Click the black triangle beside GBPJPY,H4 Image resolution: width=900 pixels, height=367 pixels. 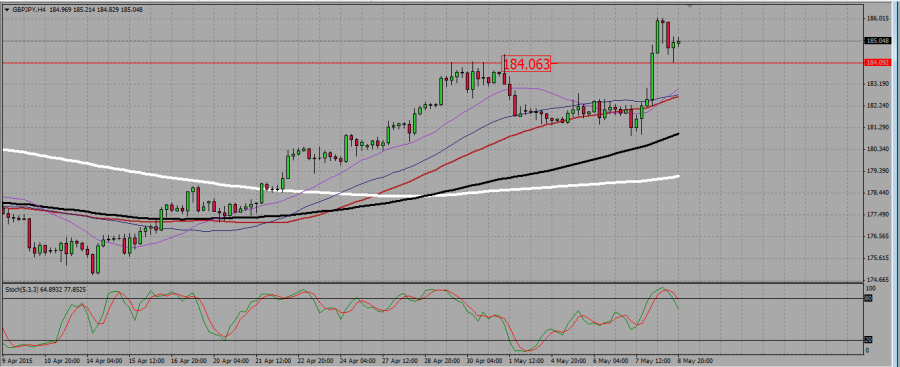coord(7,10)
